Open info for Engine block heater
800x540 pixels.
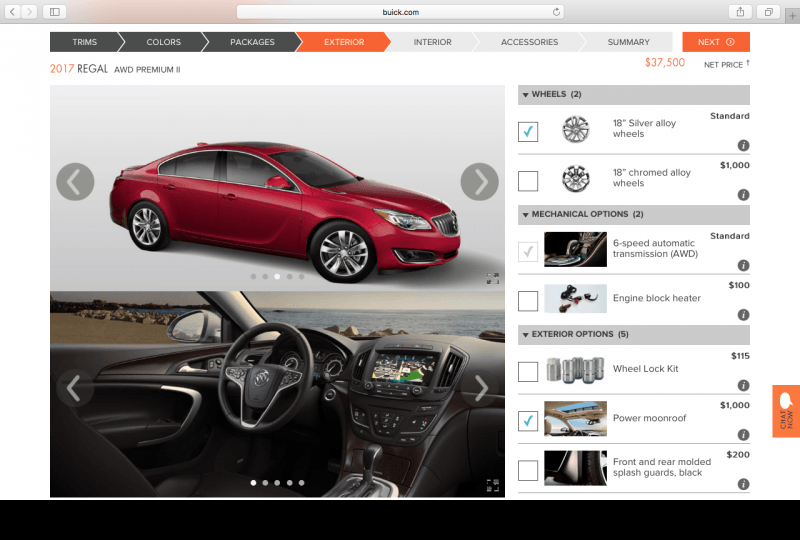[x=743, y=315]
